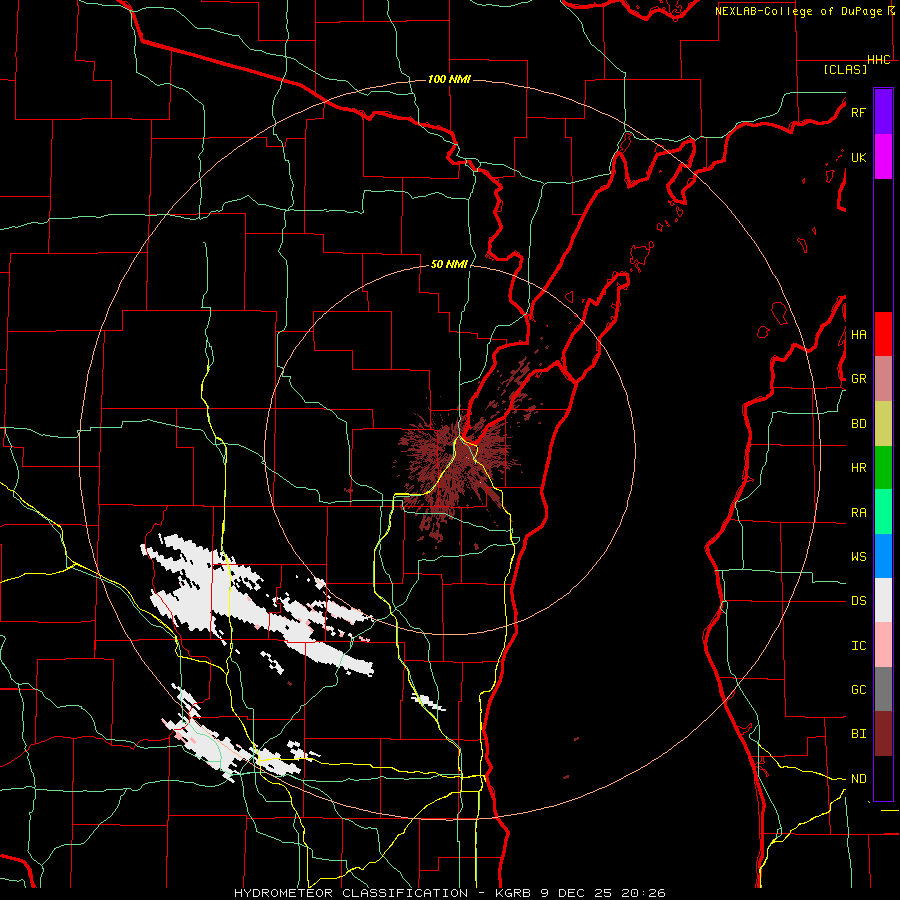
Task: Click the HYDROMETEOR CLASSIFICATION title text
Action: pos(351,893)
